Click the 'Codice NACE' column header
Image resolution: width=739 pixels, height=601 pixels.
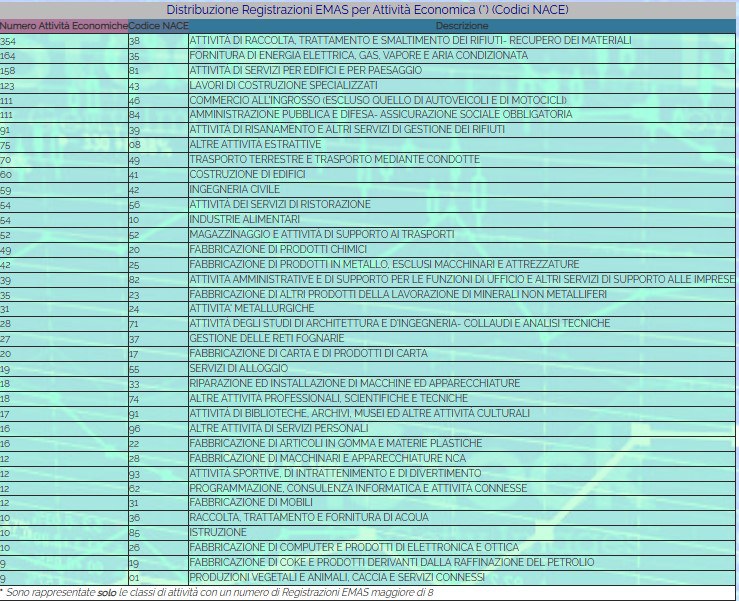[157, 24]
